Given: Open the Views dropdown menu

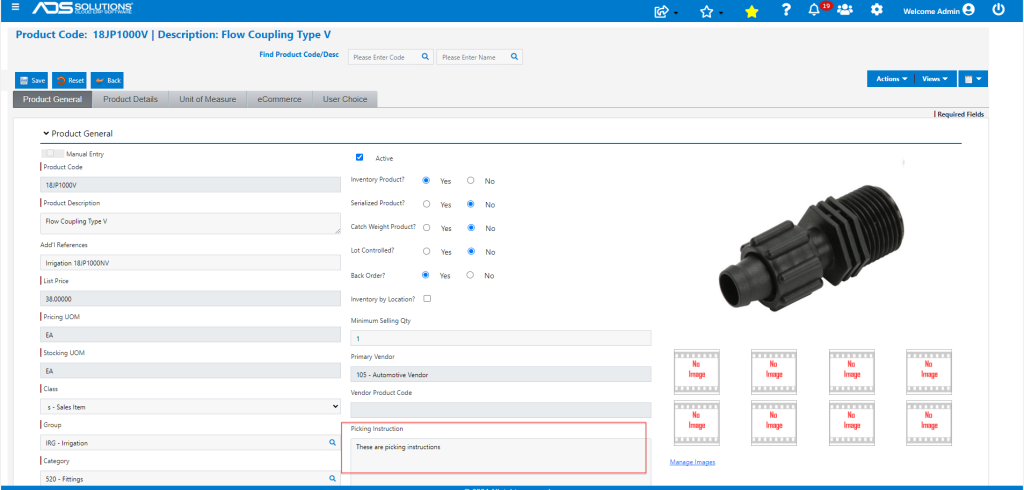Looking at the screenshot, I should [935, 78].
